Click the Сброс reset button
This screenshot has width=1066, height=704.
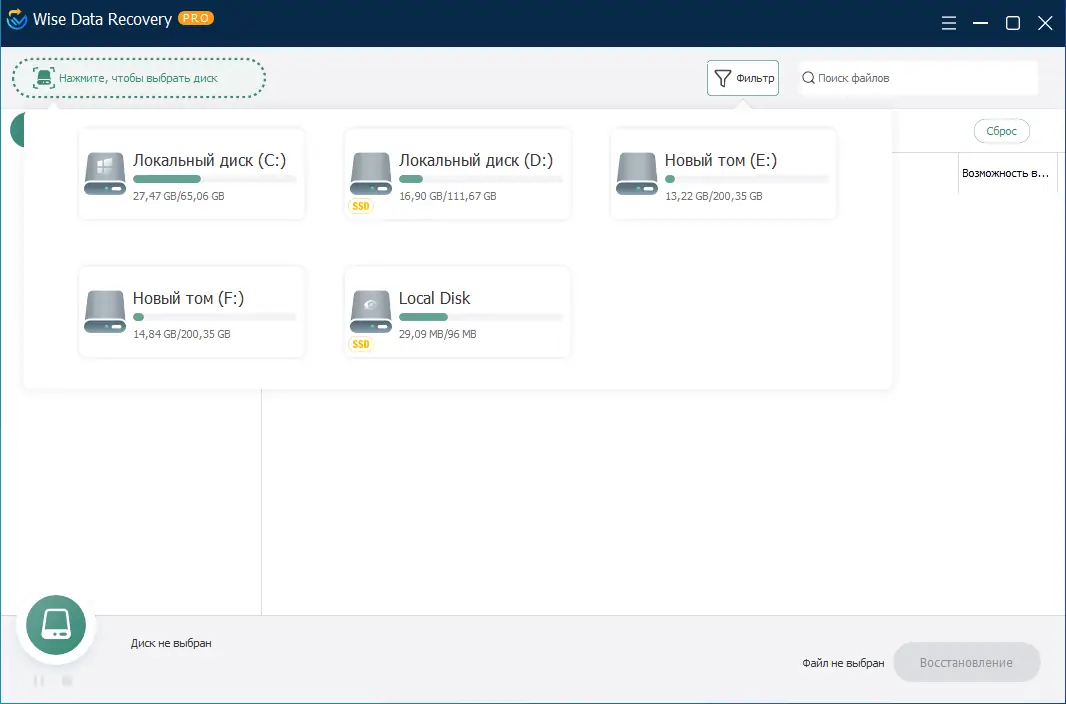pyautogui.click(x=1001, y=131)
